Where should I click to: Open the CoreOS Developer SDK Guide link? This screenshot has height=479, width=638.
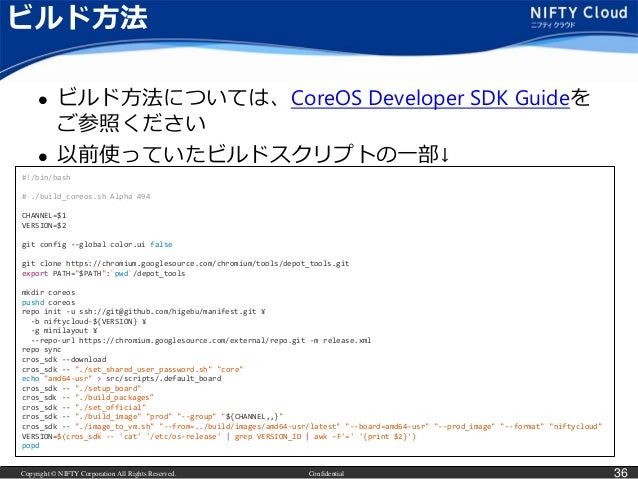click(x=430, y=98)
